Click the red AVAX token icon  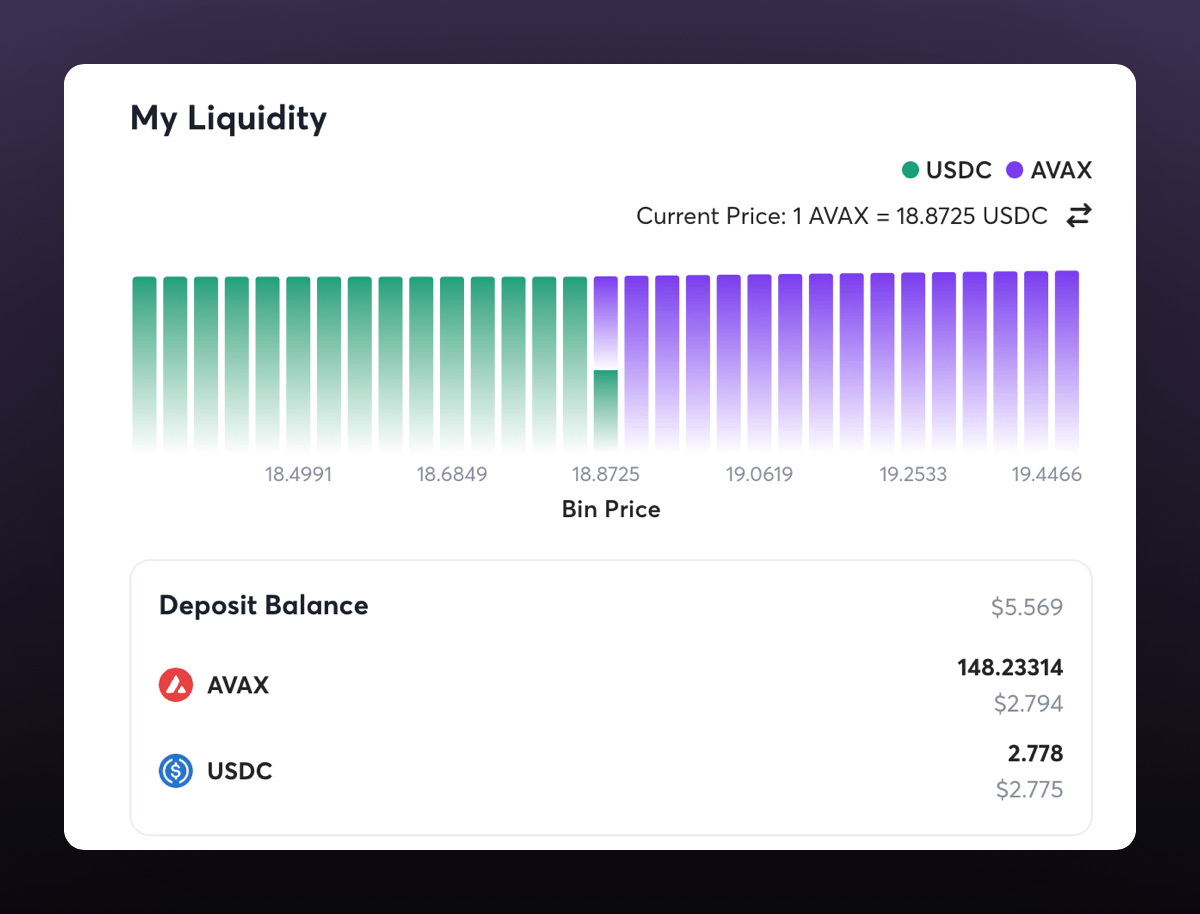pyautogui.click(x=176, y=686)
